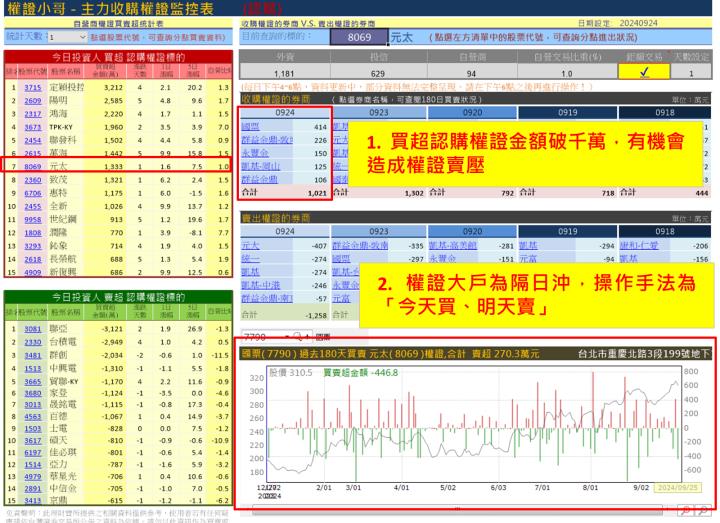Toggle the yellow checkmark exclusion cell
Viewport: 720px width, 523px height.
(644, 72)
